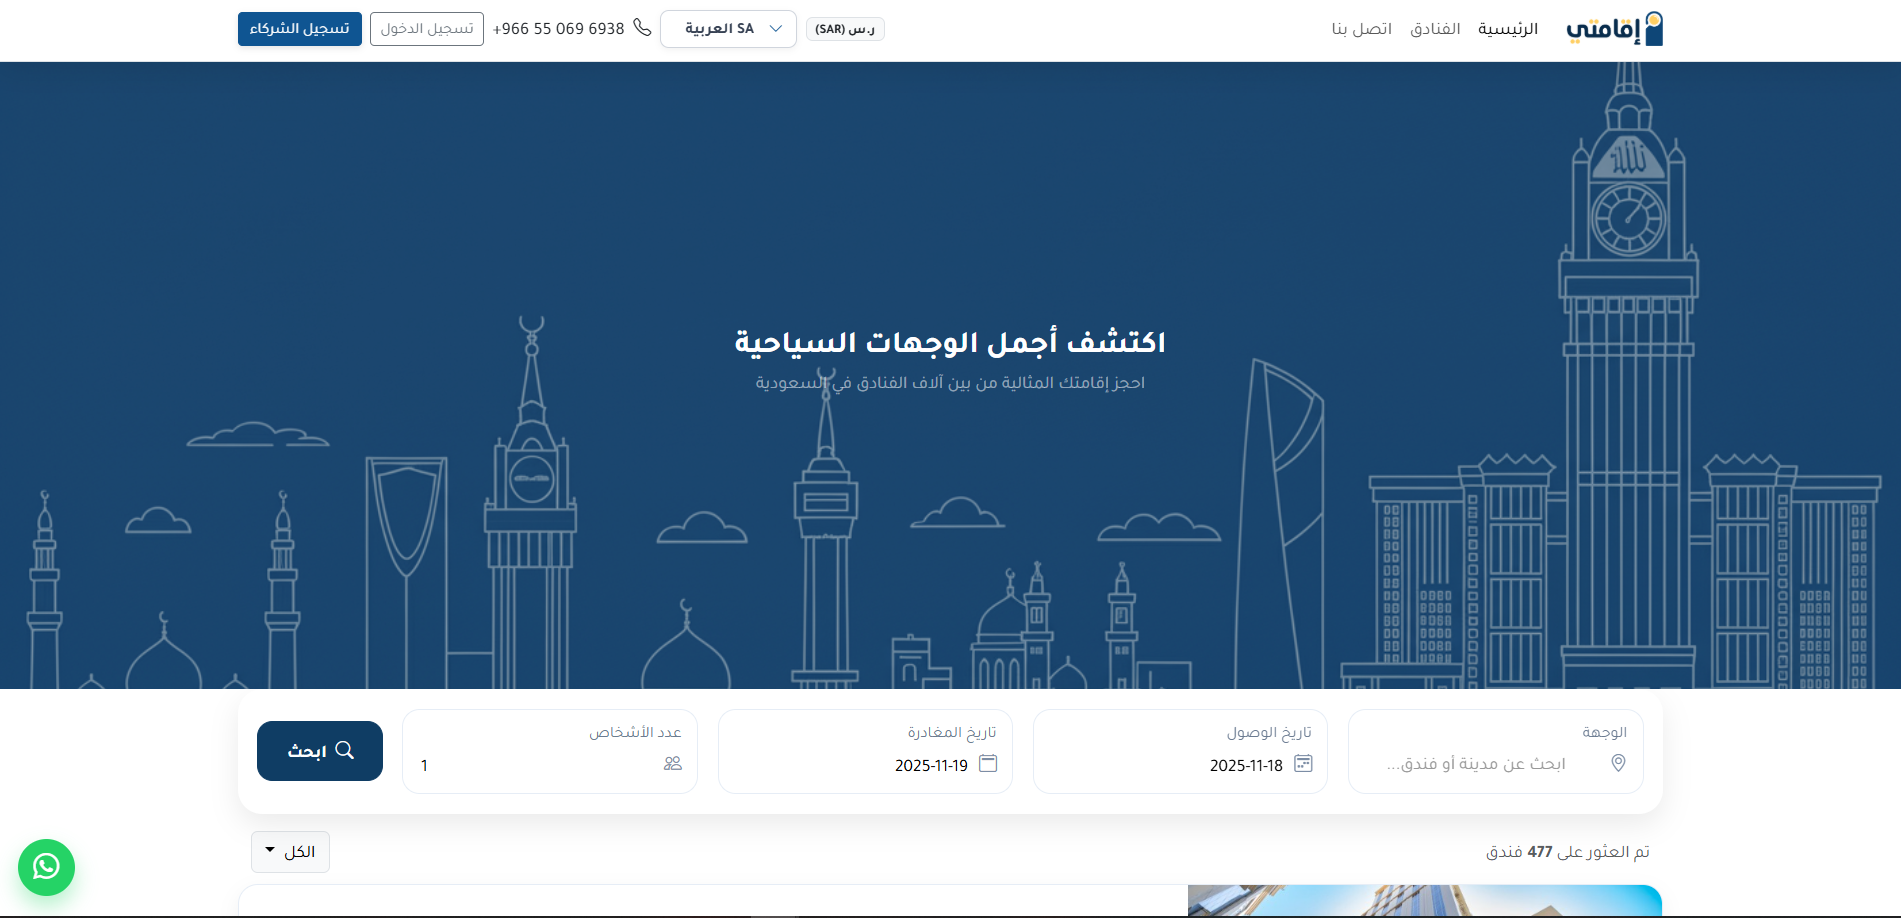
Task: Open the SA العربية language dropdown
Action: click(728, 28)
